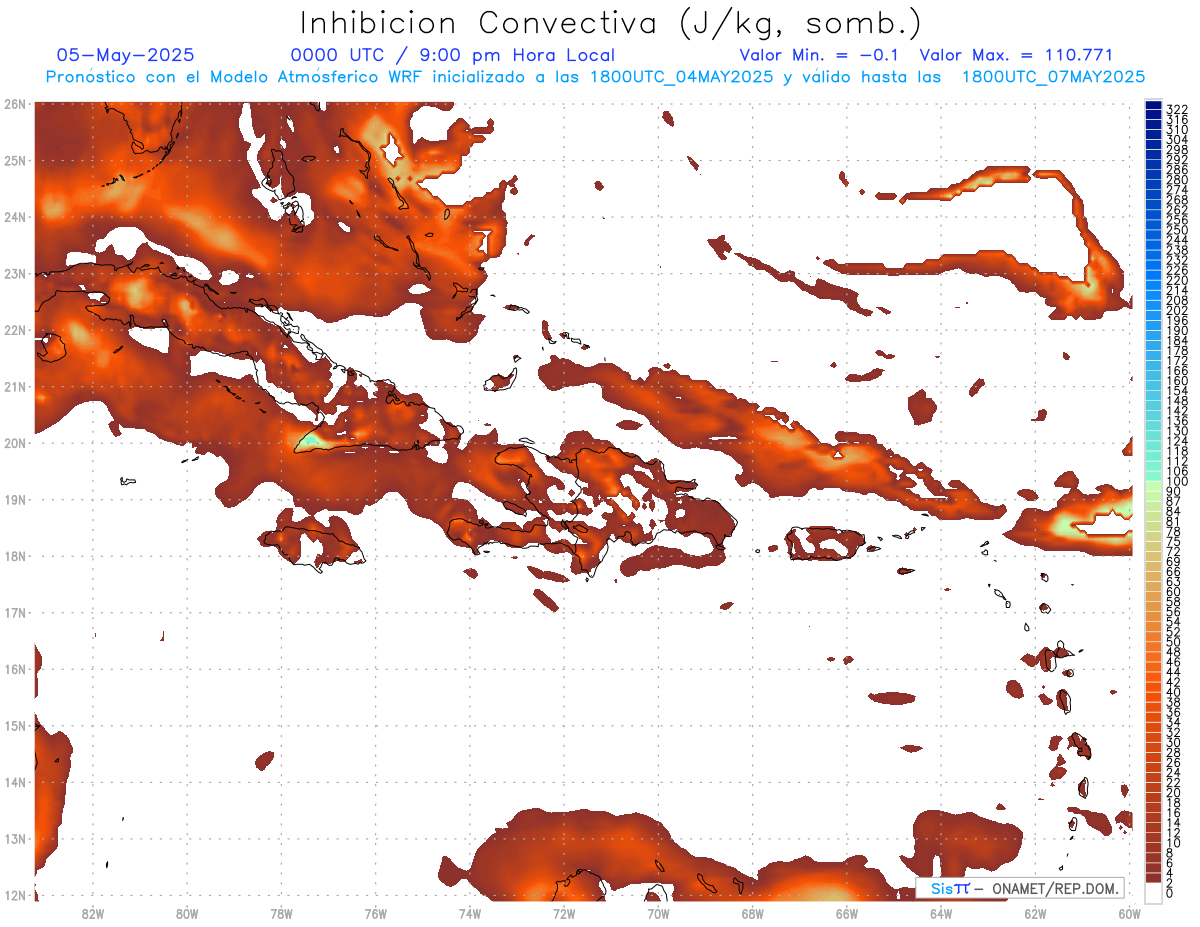Click the '24N' latitude label
1200x927 pixels.
coord(15,217)
